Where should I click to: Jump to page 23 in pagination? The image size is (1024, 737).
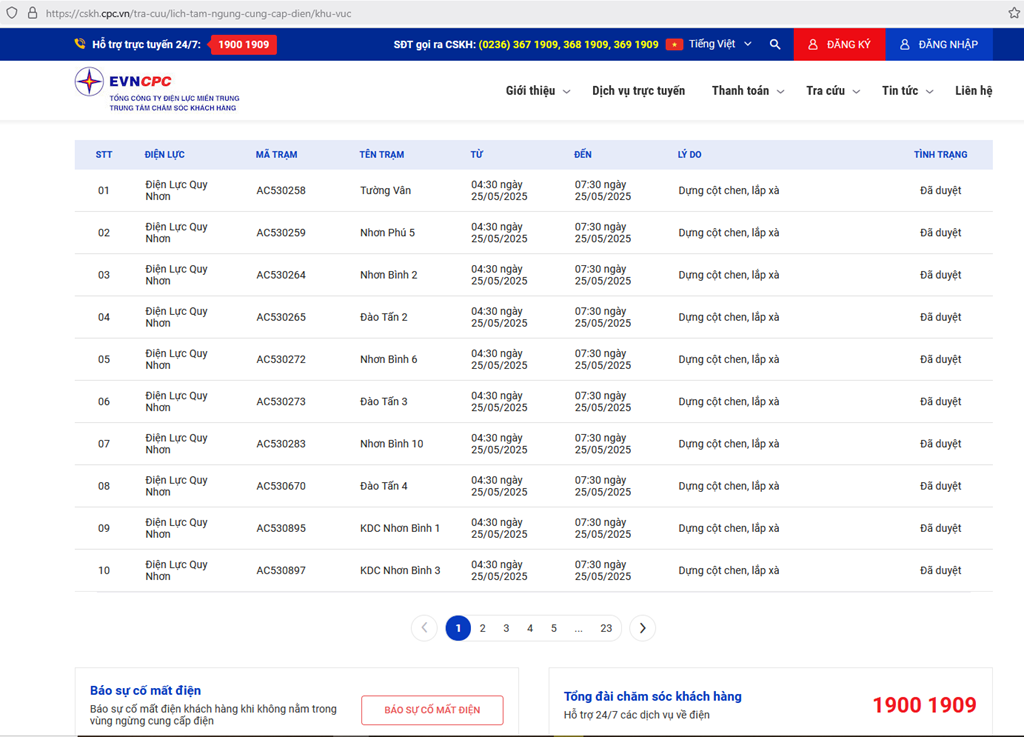click(606, 628)
